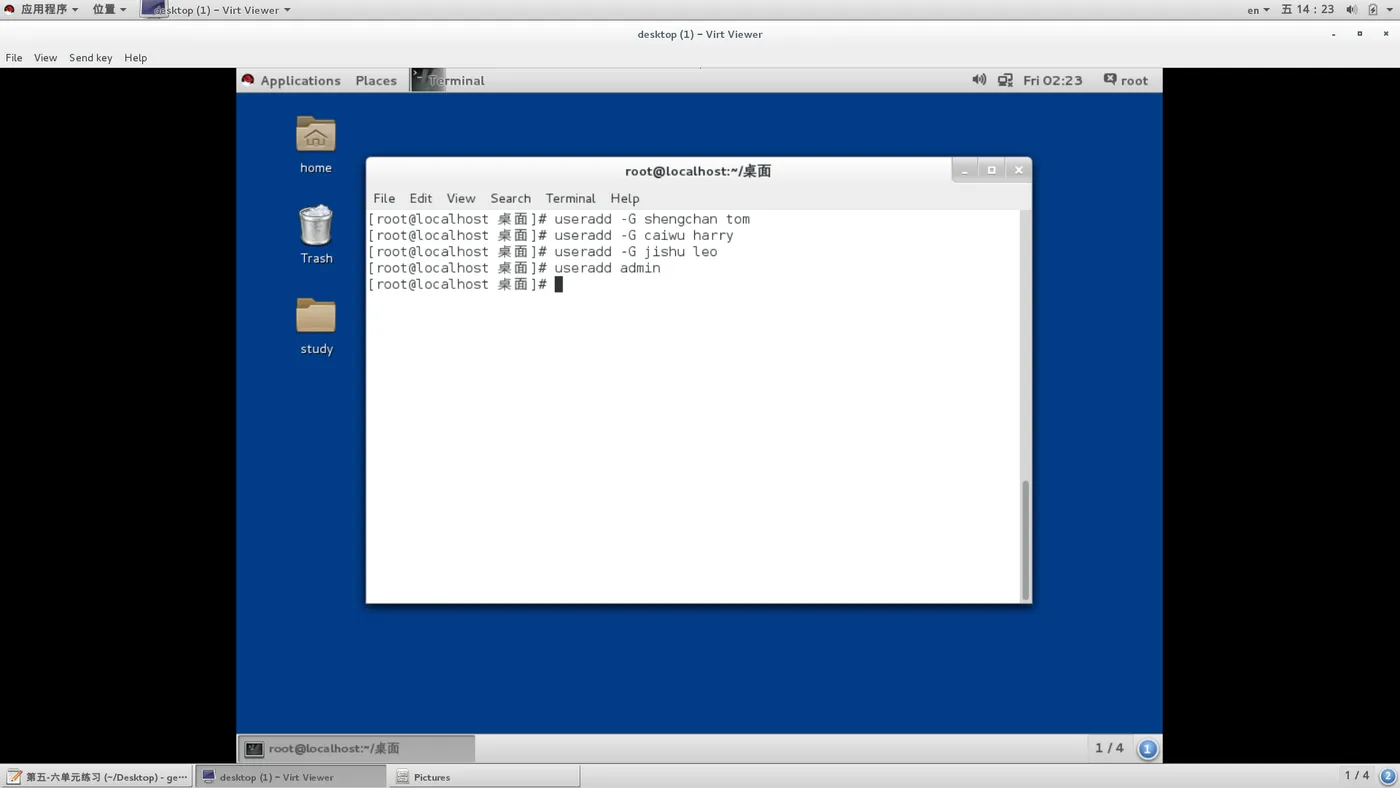Click guest workspace switcher blue circle icon
This screenshot has width=1400, height=788.
[x=1148, y=748]
